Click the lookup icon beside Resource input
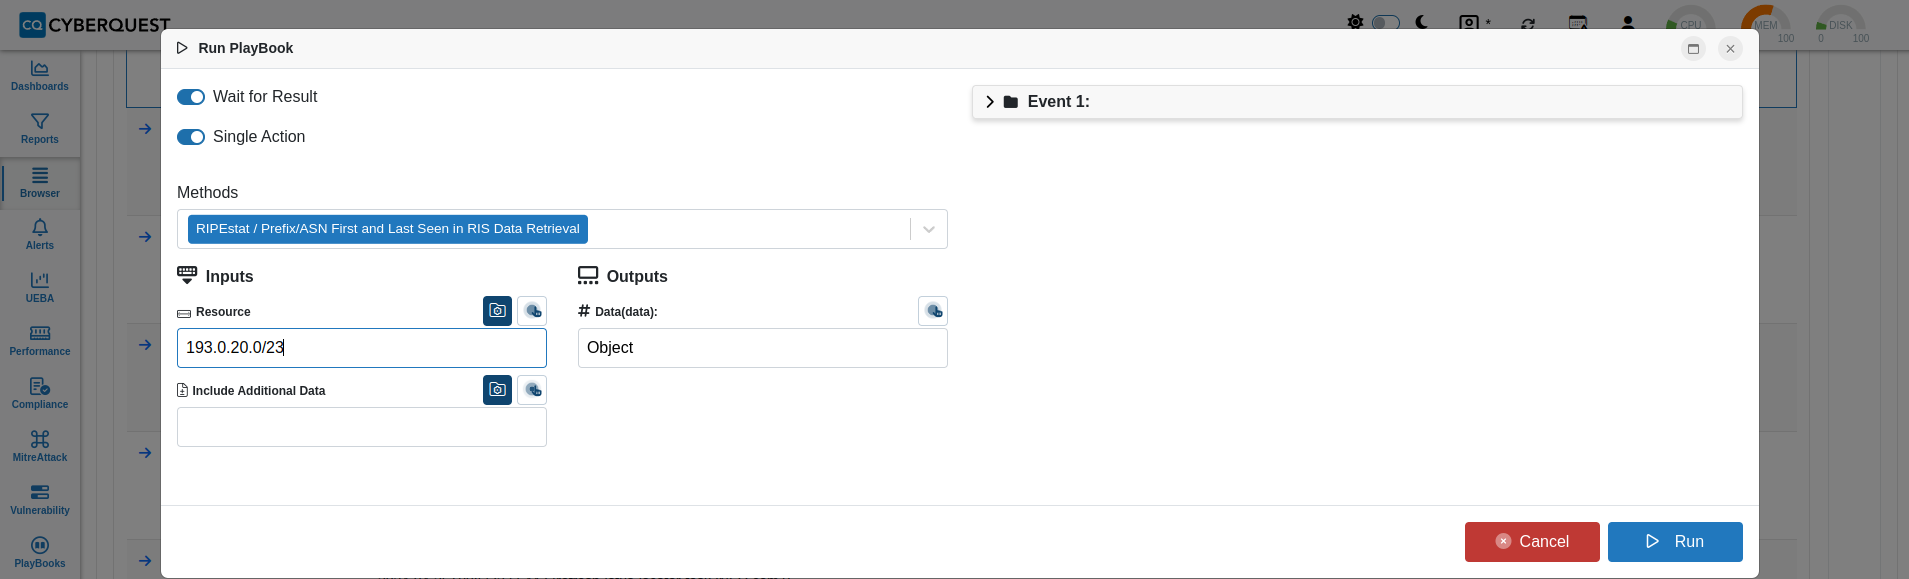Viewport: 1909px width, 579px height. pyautogui.click(x=532, y=311)
